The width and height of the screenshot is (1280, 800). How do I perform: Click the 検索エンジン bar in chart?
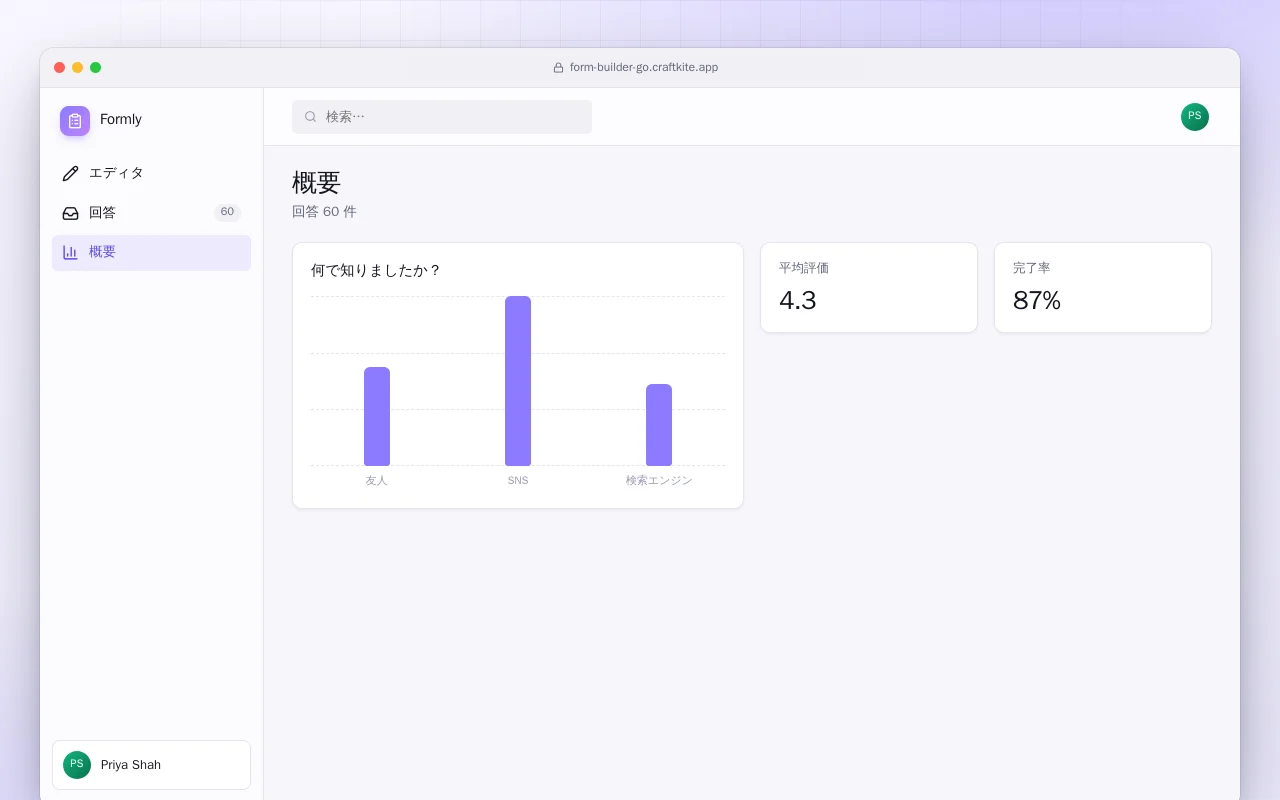pos(659,425)
